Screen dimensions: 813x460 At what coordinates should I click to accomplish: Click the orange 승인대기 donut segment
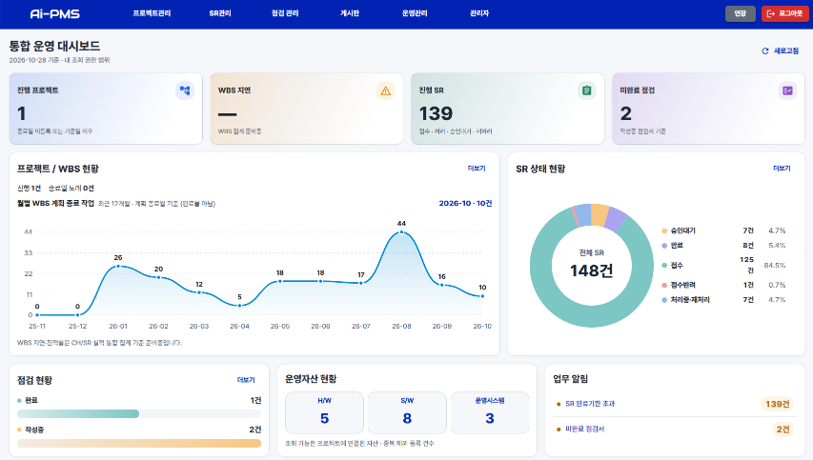tap(600, 215)
